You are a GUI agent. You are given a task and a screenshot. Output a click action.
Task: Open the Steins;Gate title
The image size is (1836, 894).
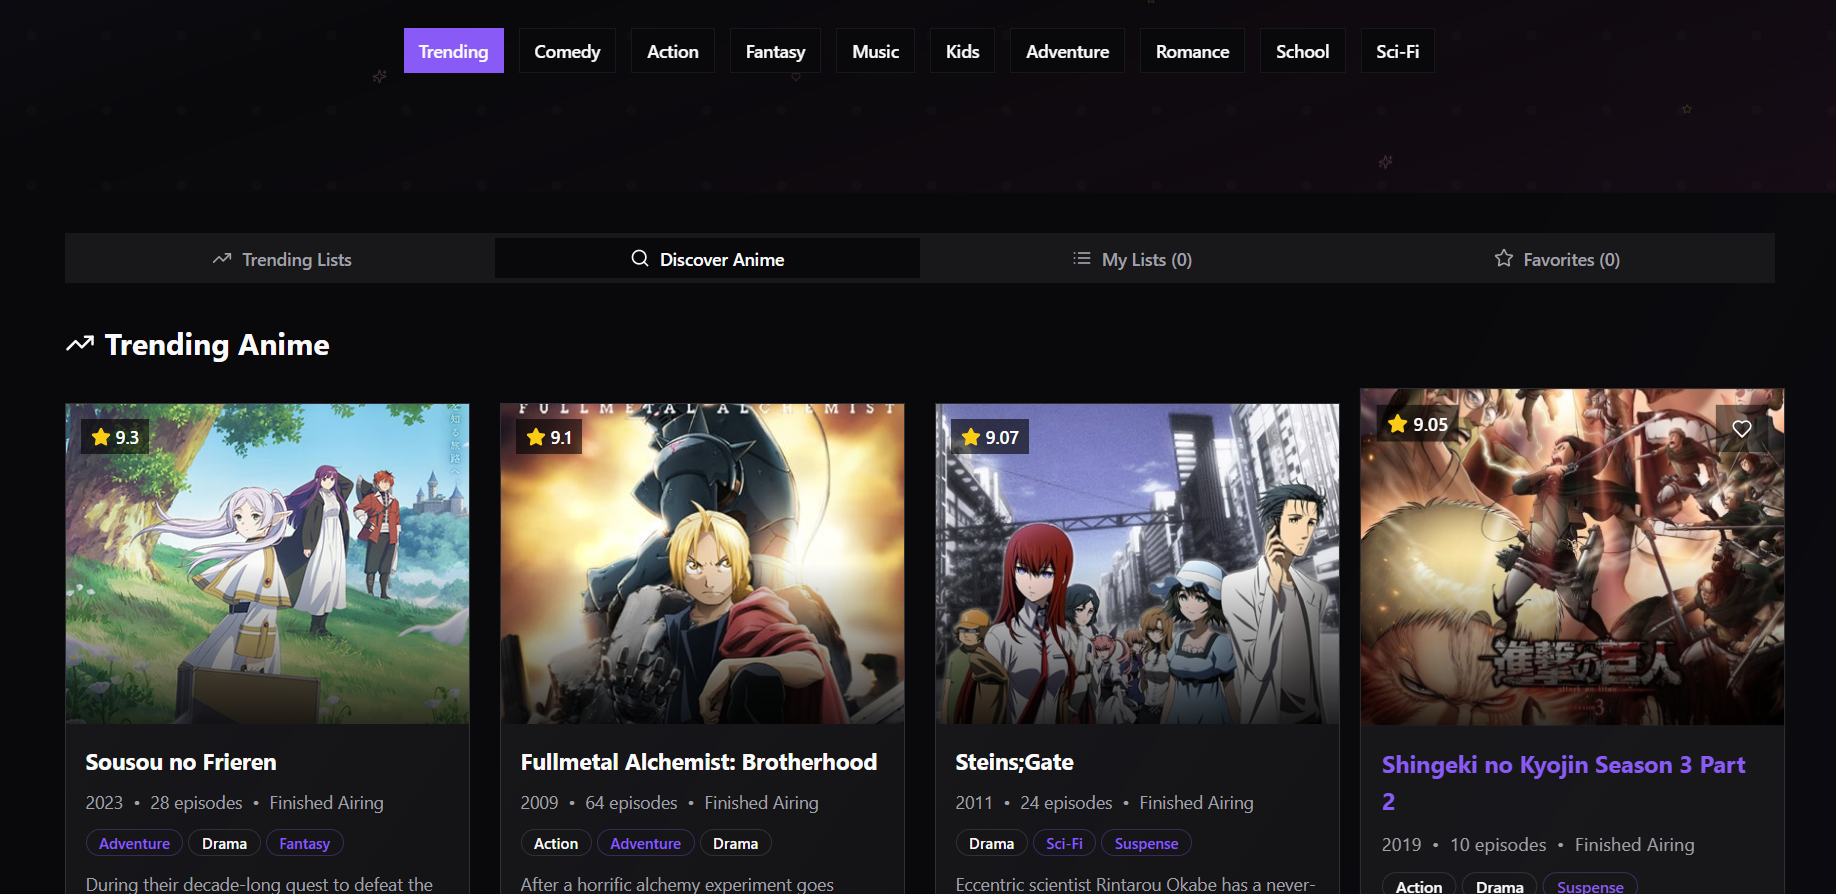pos(1014,762)
